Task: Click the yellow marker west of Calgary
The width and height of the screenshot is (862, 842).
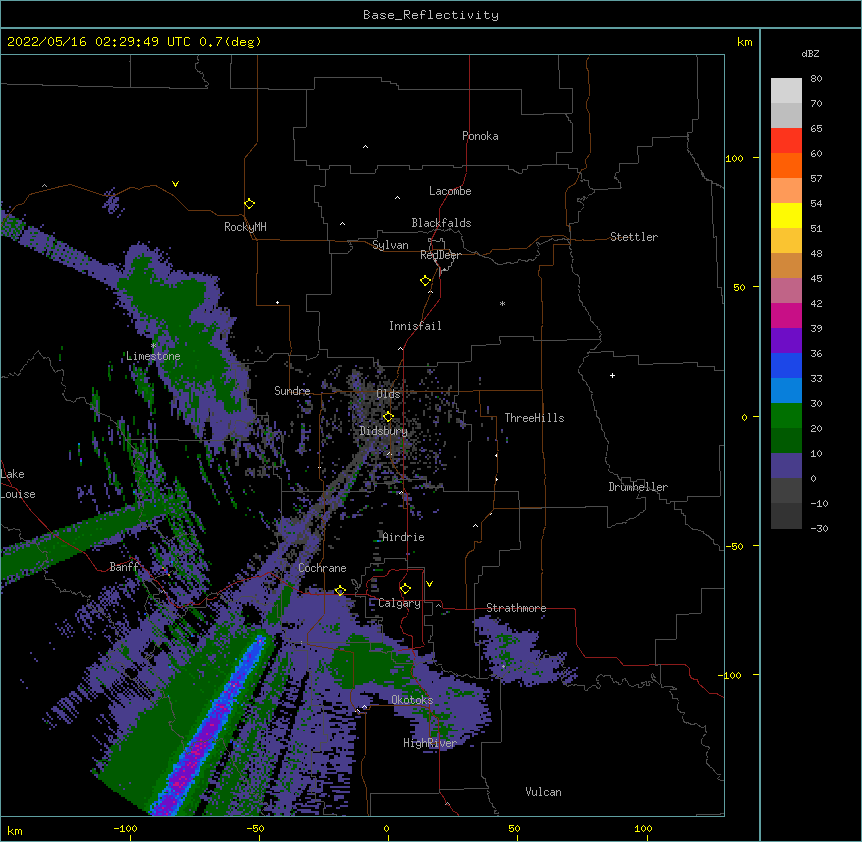Action: (340, 591)
